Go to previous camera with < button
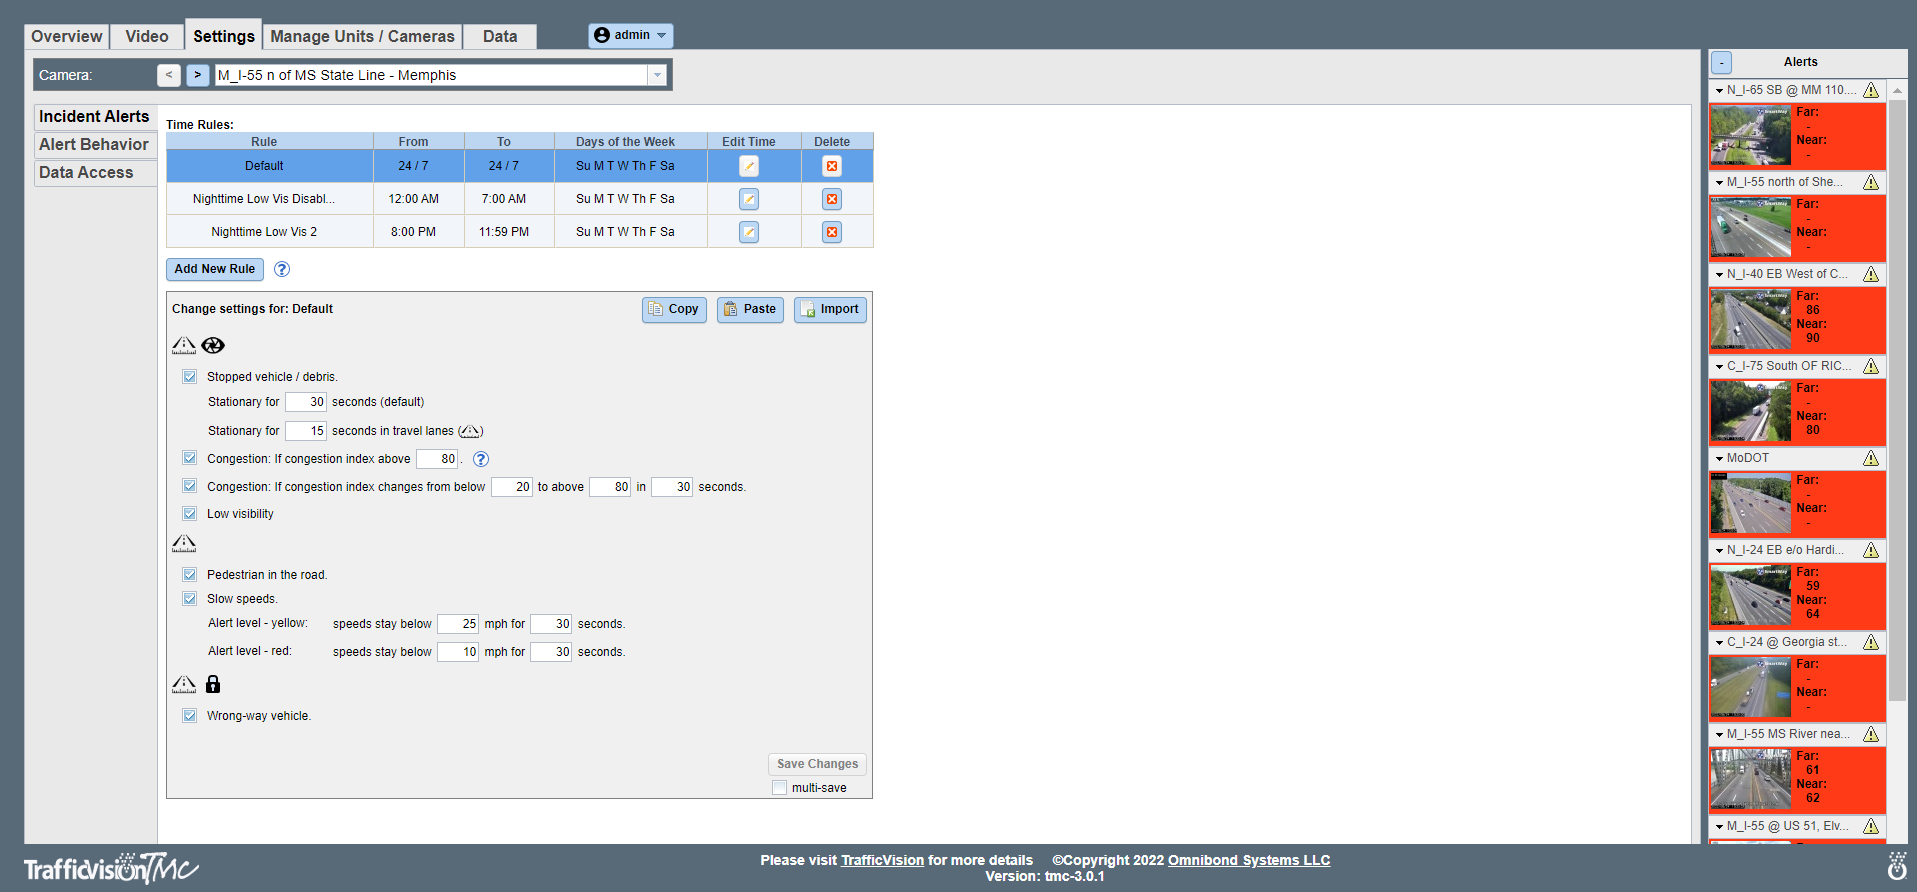Viewport: 1917px width, 892px height. (169, 75)
